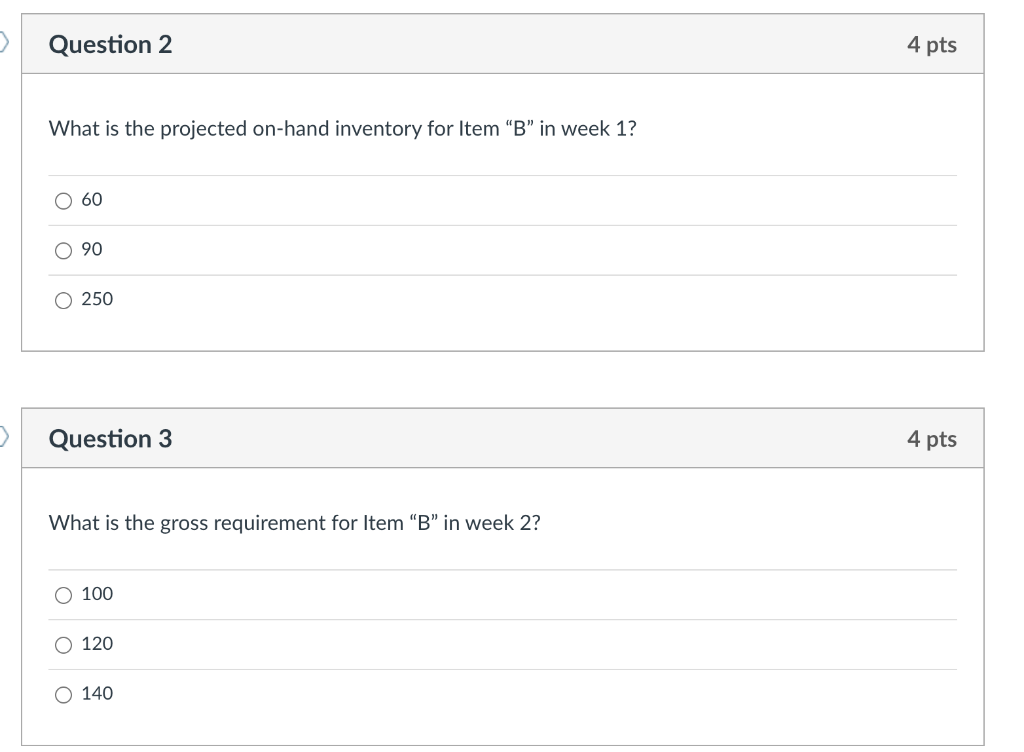
Task: Click the answer label text 100
Action: tap(96, 594)
